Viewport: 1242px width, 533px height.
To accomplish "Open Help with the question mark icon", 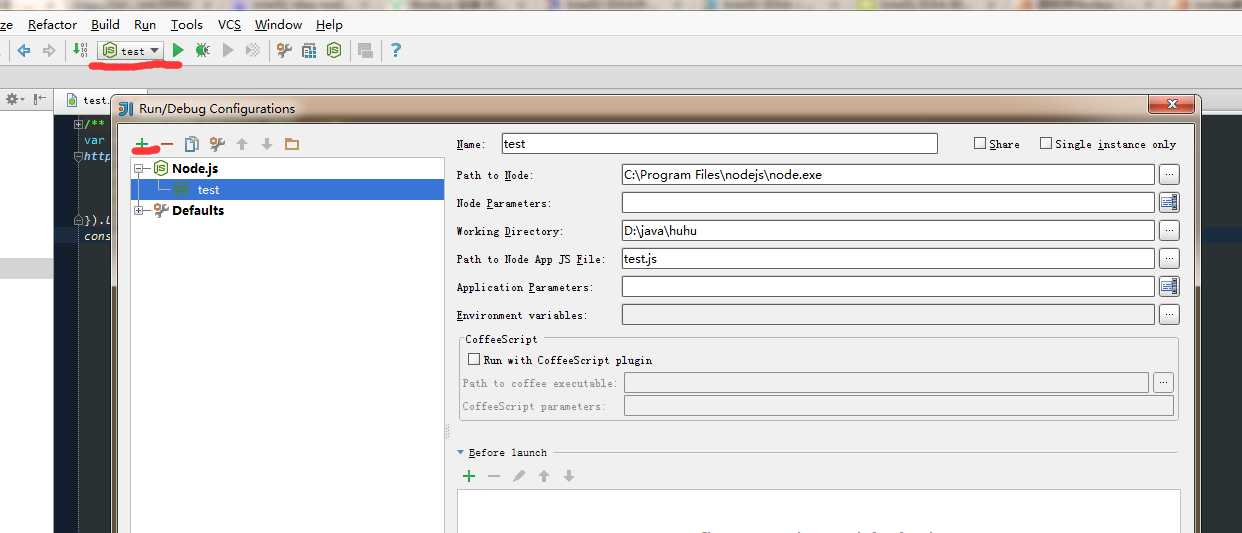I will (x=396, y=50).
